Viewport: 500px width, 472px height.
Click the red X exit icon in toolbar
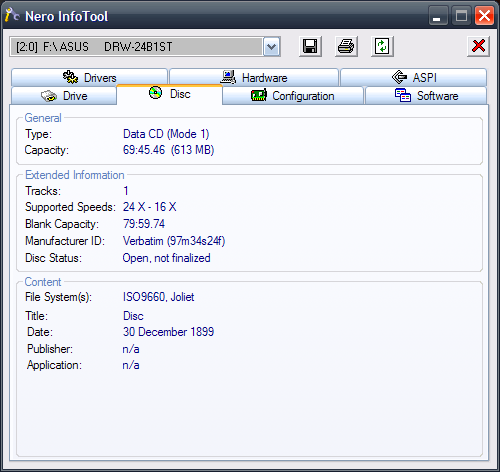pos(478,46)
